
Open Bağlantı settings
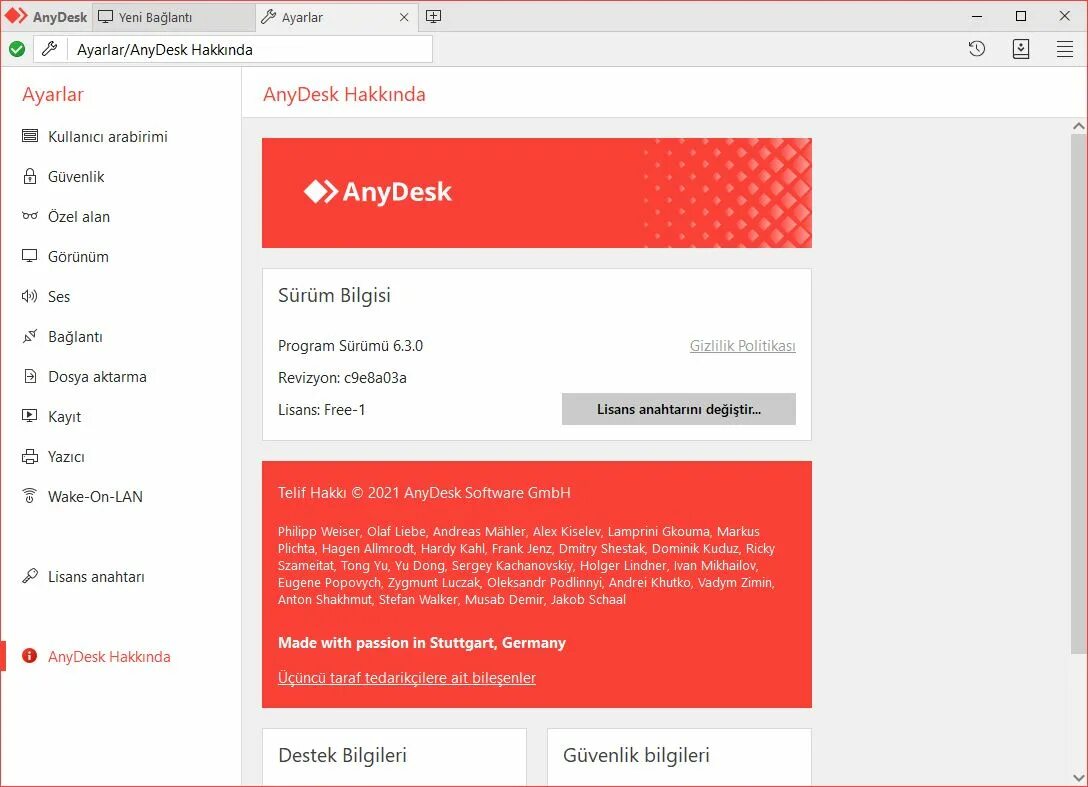(75, 337)
